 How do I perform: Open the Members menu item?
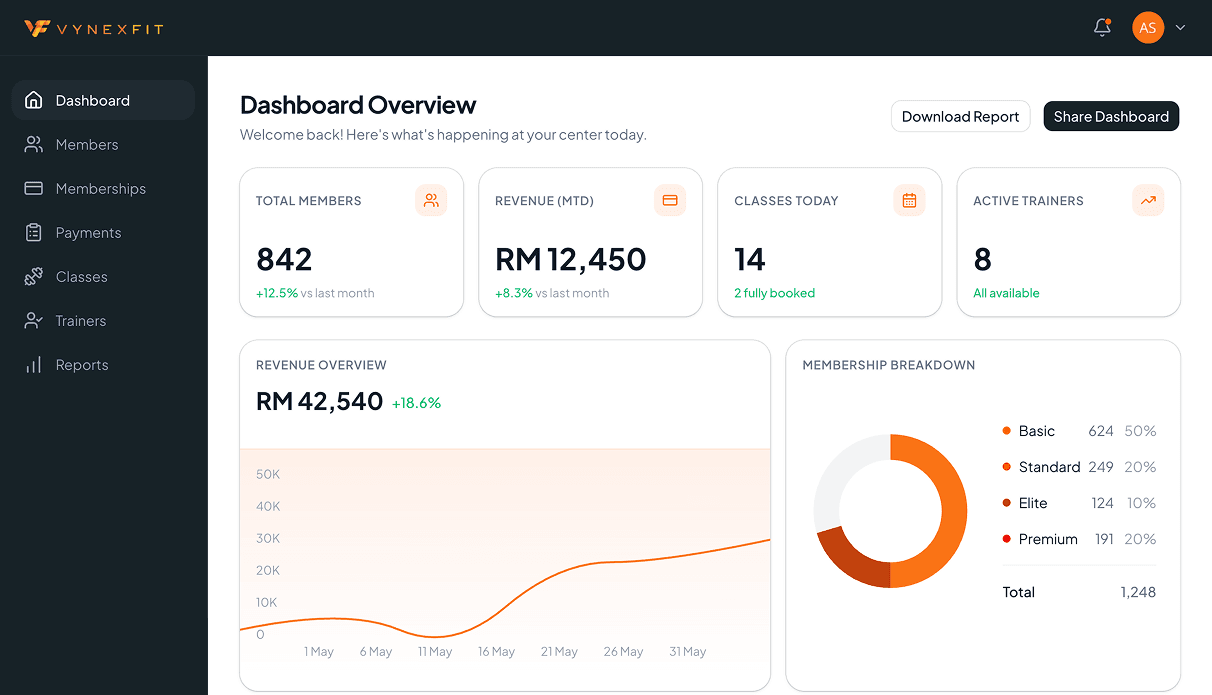coord(103,144)
